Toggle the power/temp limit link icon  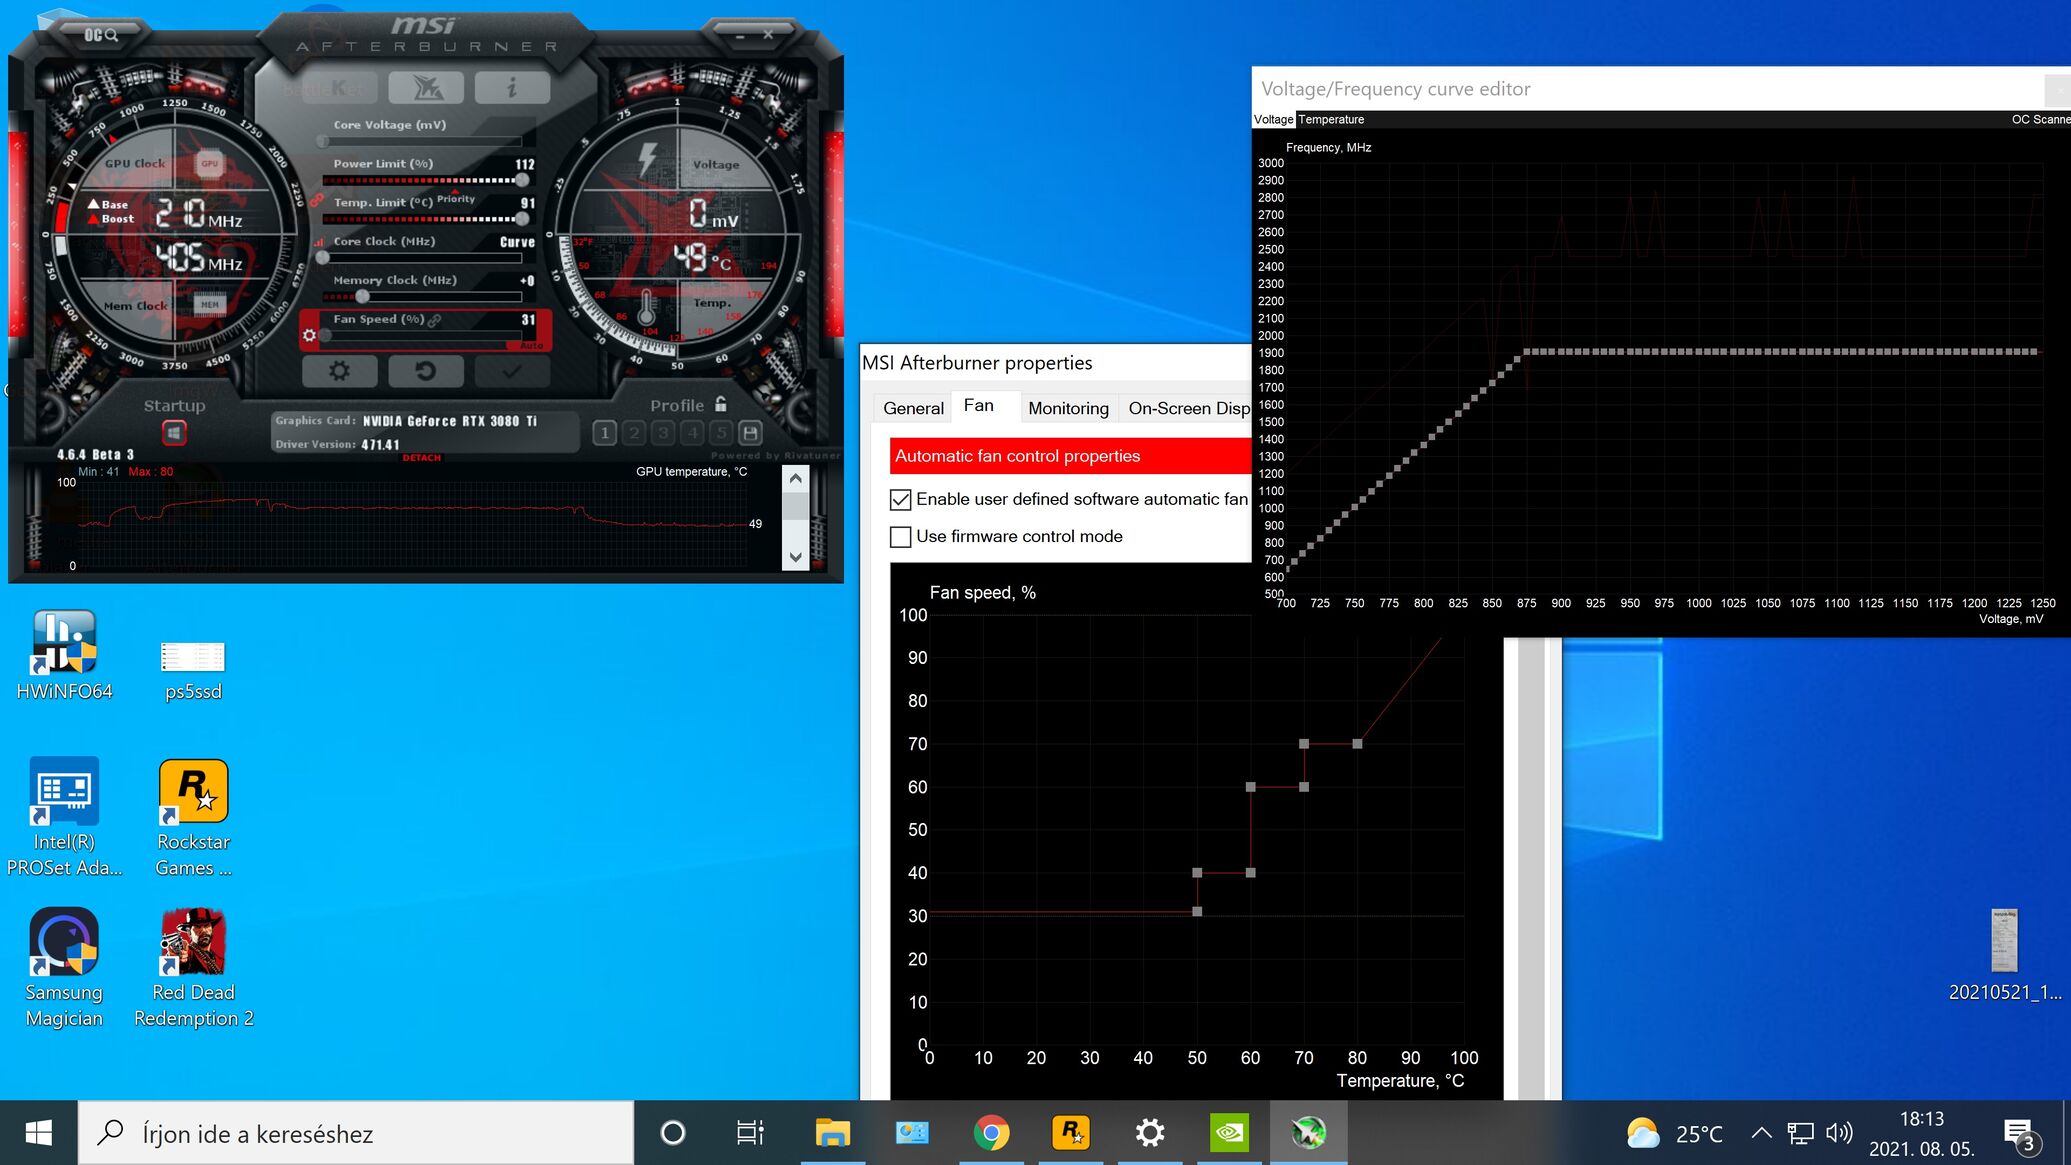coord(316,200)
